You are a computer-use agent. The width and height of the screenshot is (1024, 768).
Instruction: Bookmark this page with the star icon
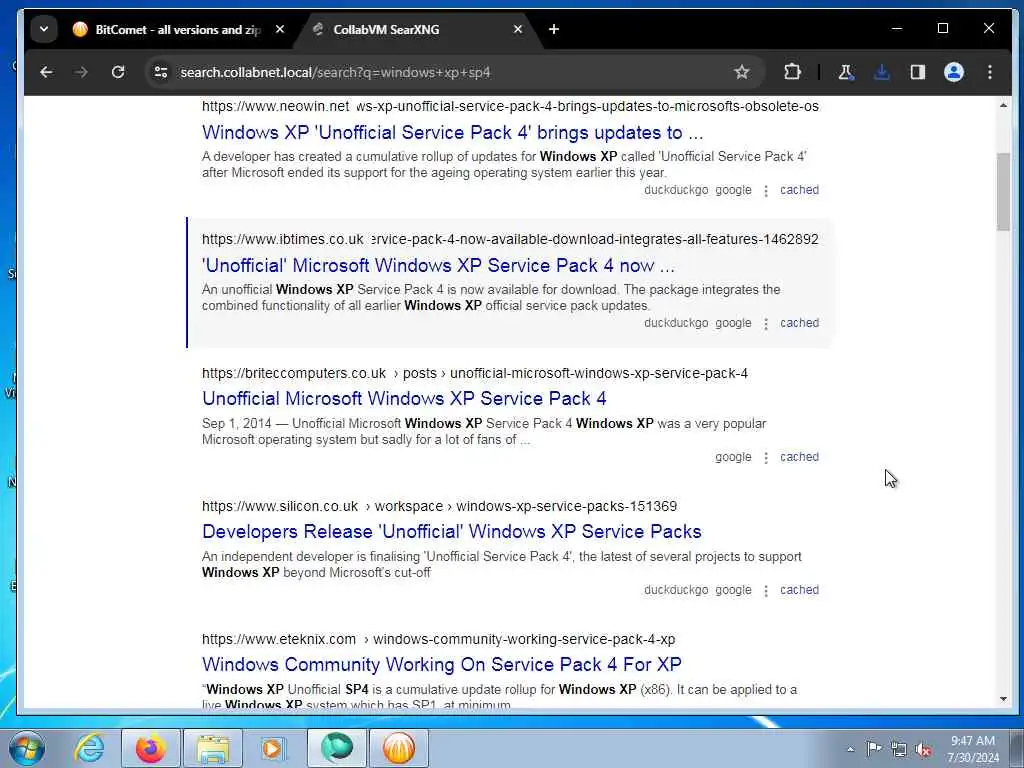click(741, 72)
